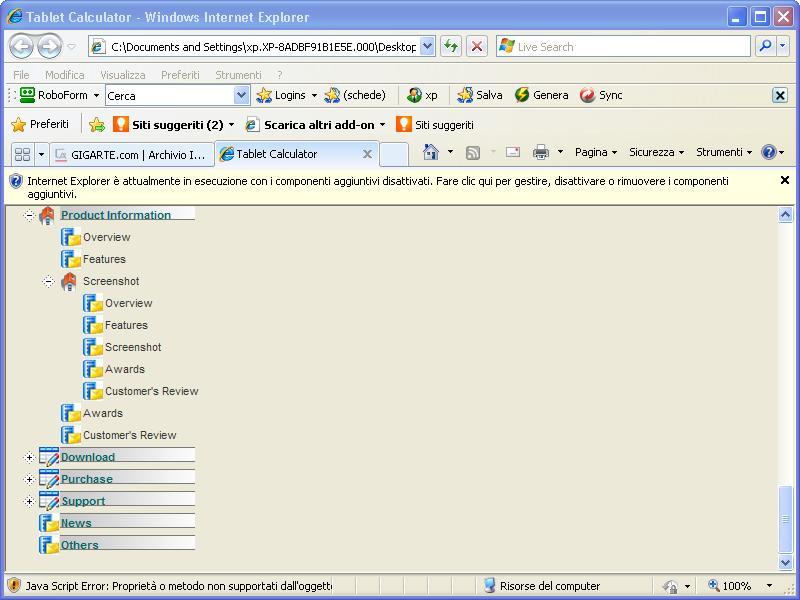Open the Sicurezza menu
The width and height of the screenshot is (800, 600).
[x=656, y=152]
